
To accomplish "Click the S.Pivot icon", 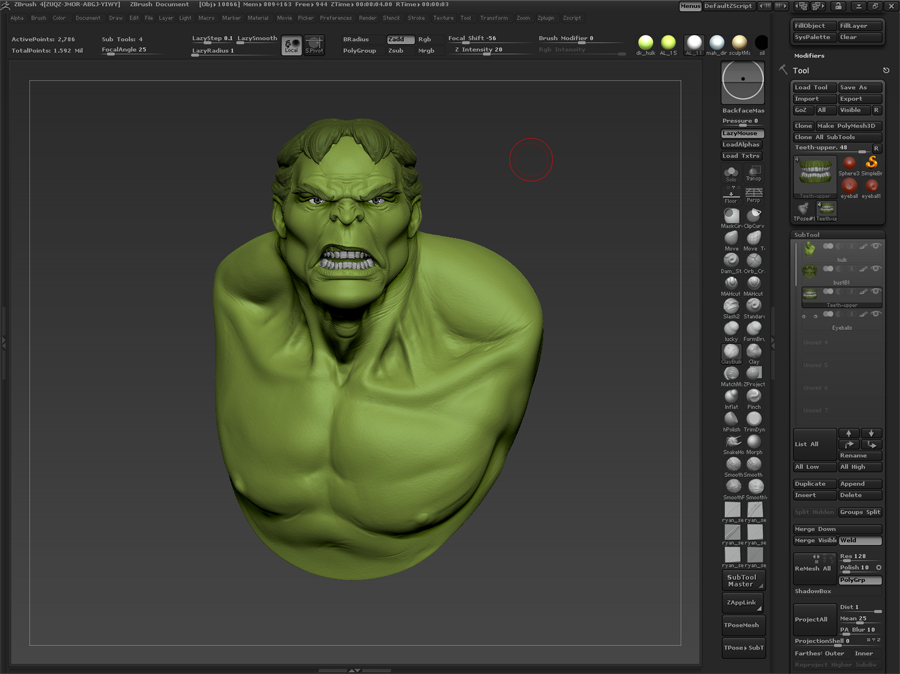I will pos(314,45).
